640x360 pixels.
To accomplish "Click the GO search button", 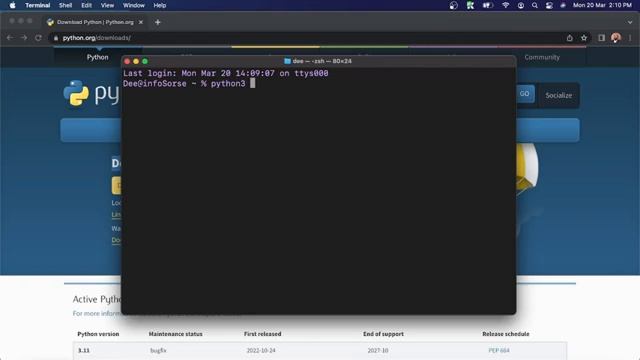I will point(524,94).
